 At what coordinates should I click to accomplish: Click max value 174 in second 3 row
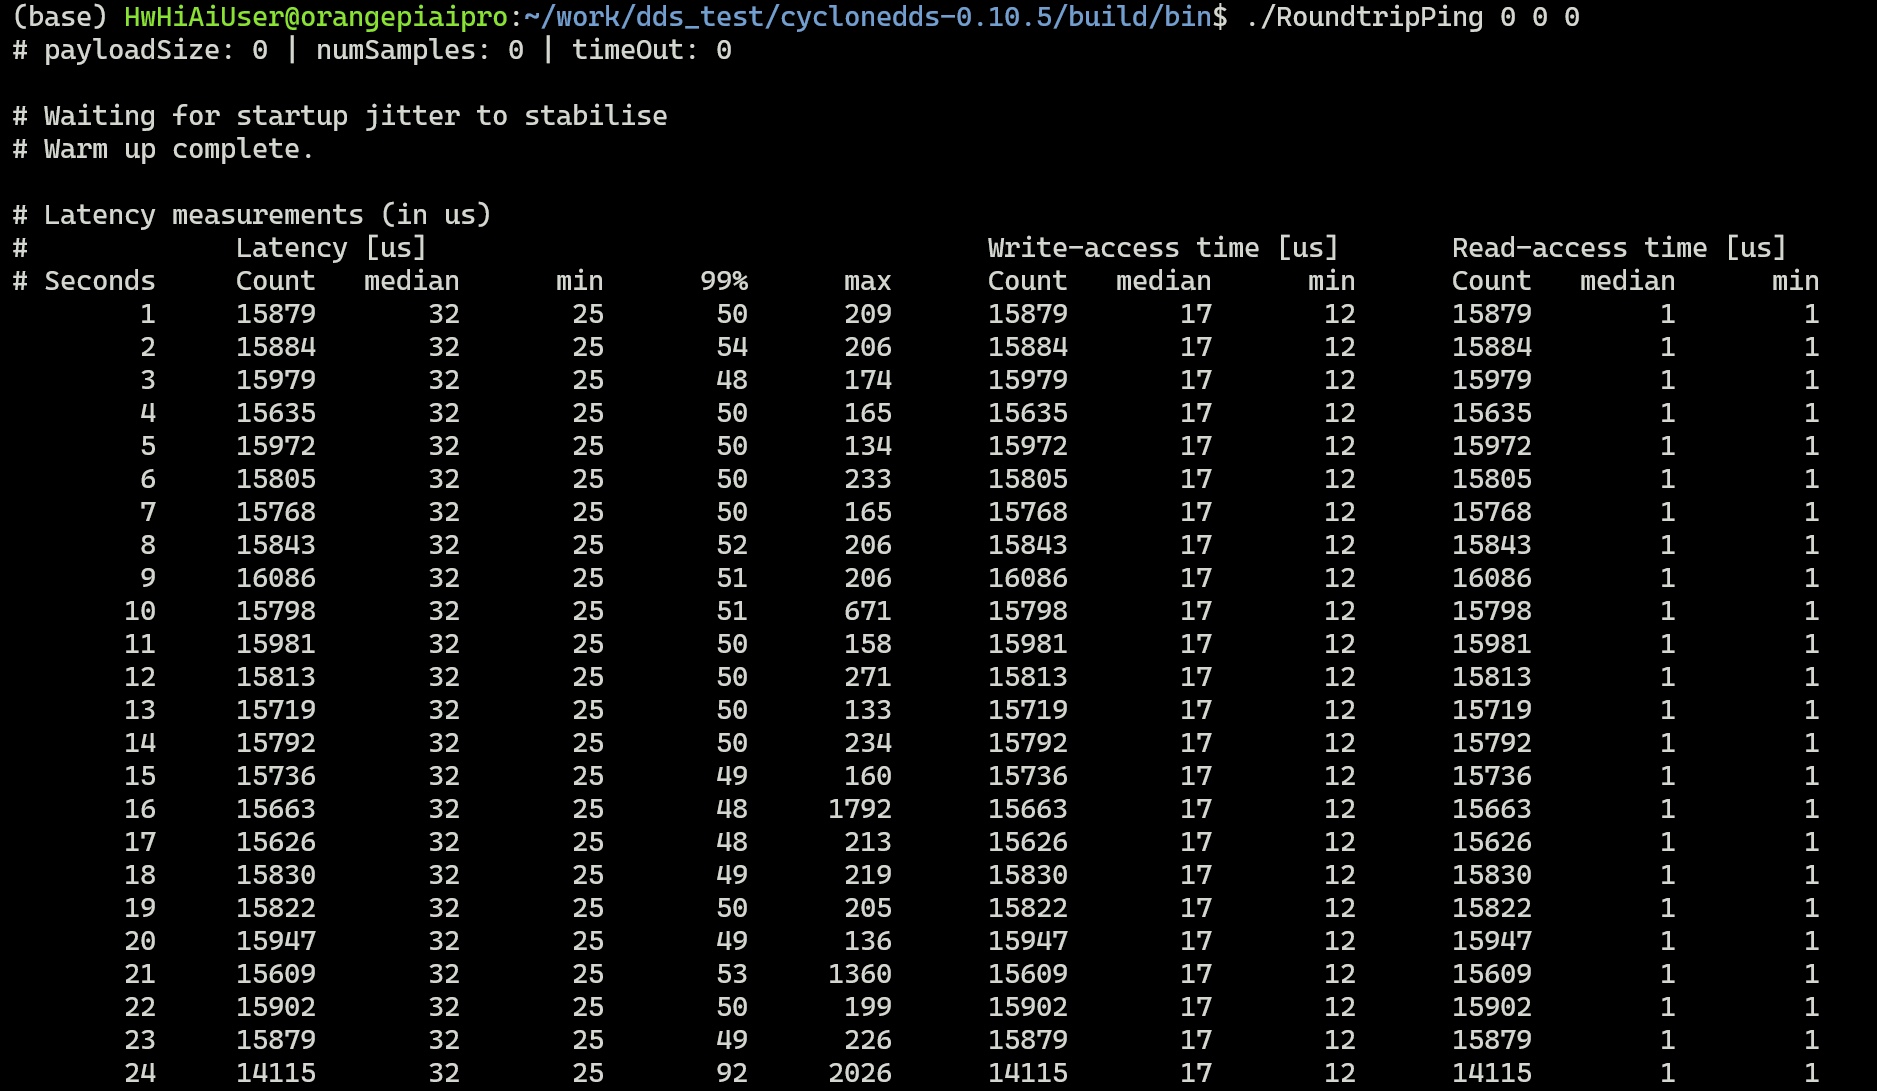click(x=868, y=380)
